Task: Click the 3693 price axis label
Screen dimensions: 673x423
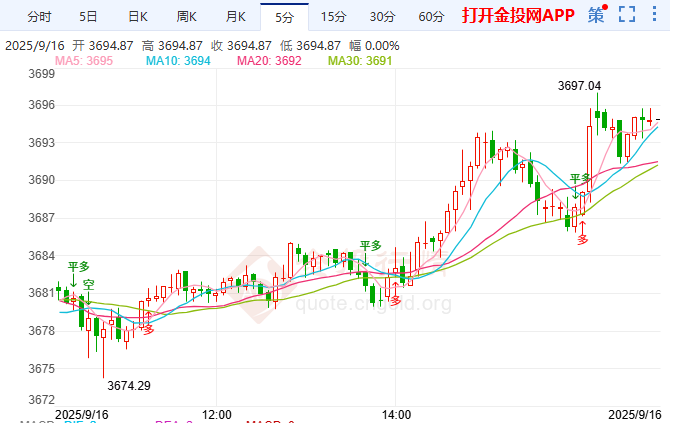Action: point(42,142)
